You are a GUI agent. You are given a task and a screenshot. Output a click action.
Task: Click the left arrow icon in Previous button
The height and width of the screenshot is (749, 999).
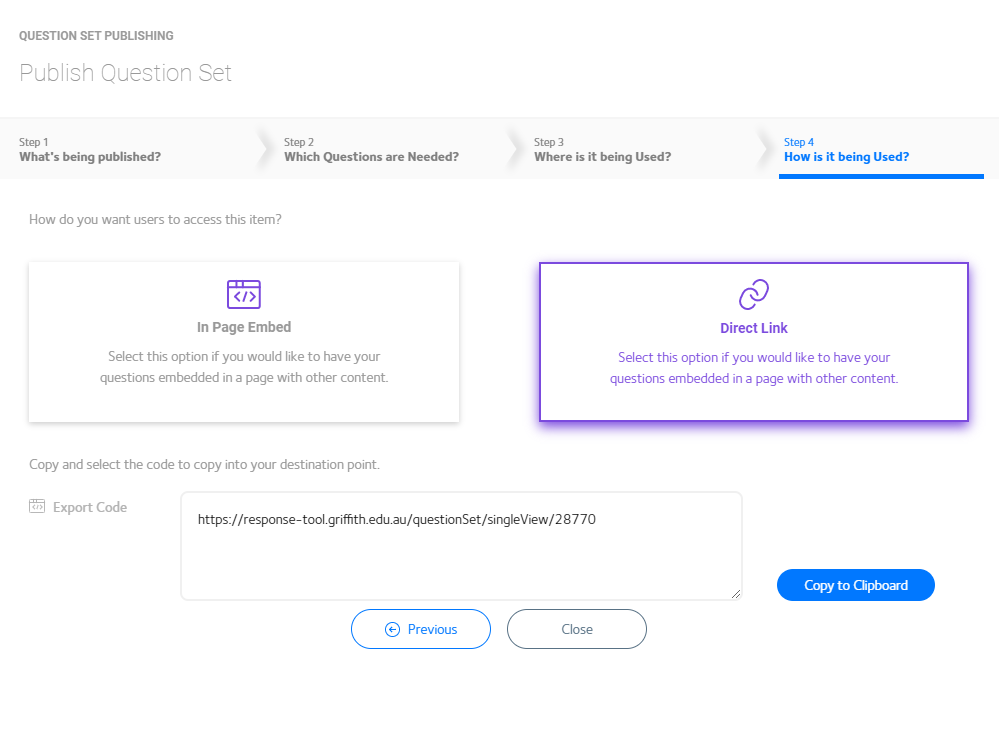click(392, 629)
